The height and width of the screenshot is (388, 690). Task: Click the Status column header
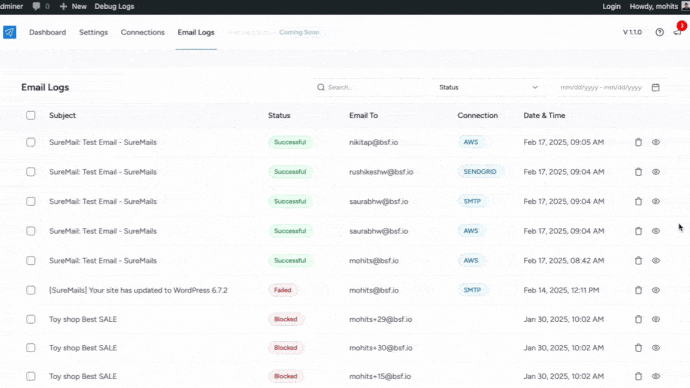tap(279, 115)
